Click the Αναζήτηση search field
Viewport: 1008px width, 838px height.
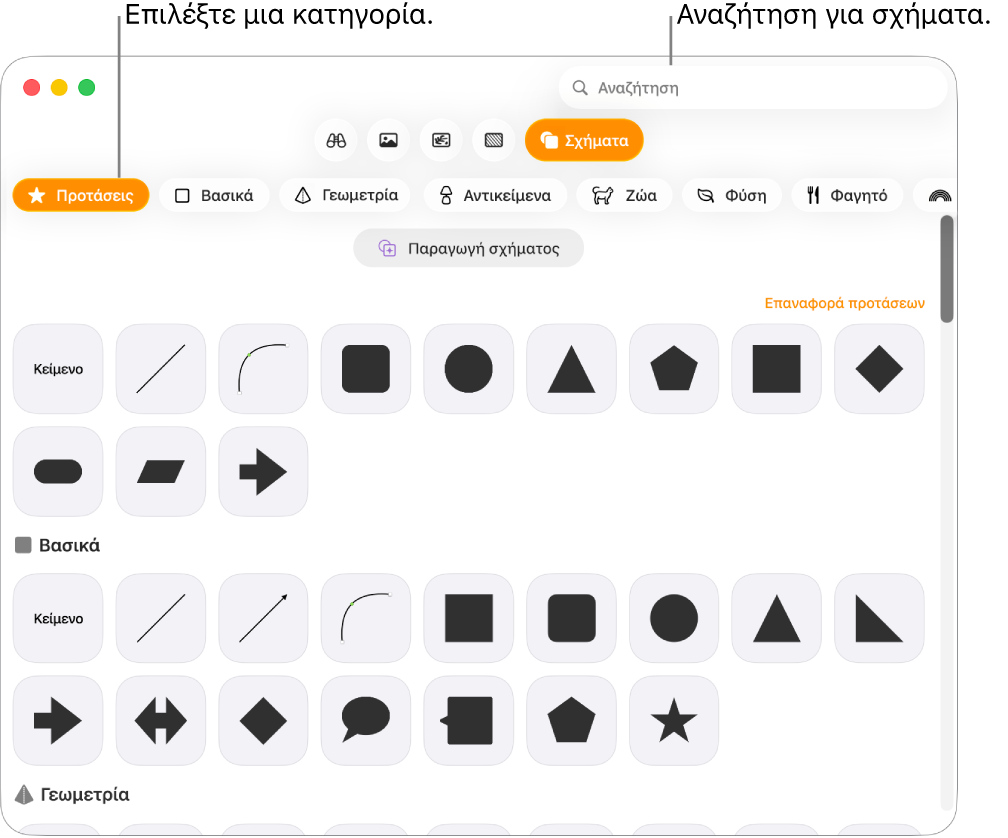coord(753,87)
